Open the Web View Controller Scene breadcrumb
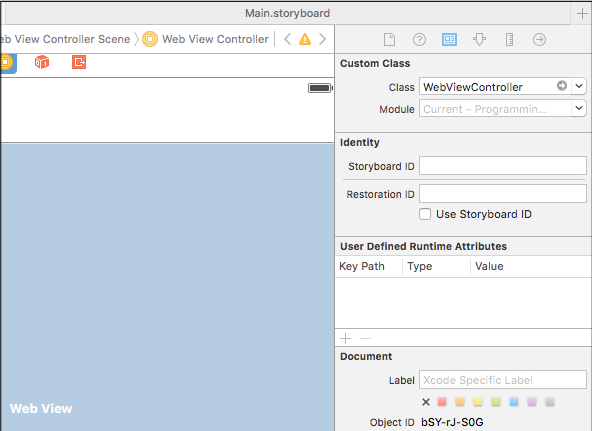 [x=65, y=39]
